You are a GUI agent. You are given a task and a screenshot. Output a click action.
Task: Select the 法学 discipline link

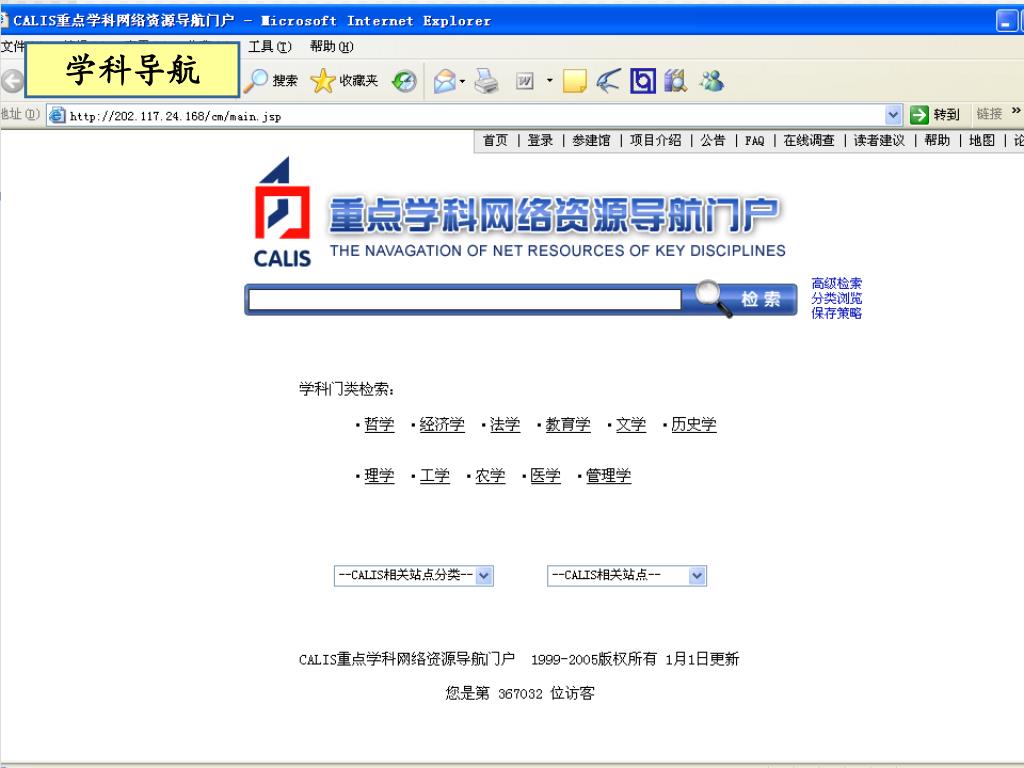pyautogui.click(x=505, y=424)
